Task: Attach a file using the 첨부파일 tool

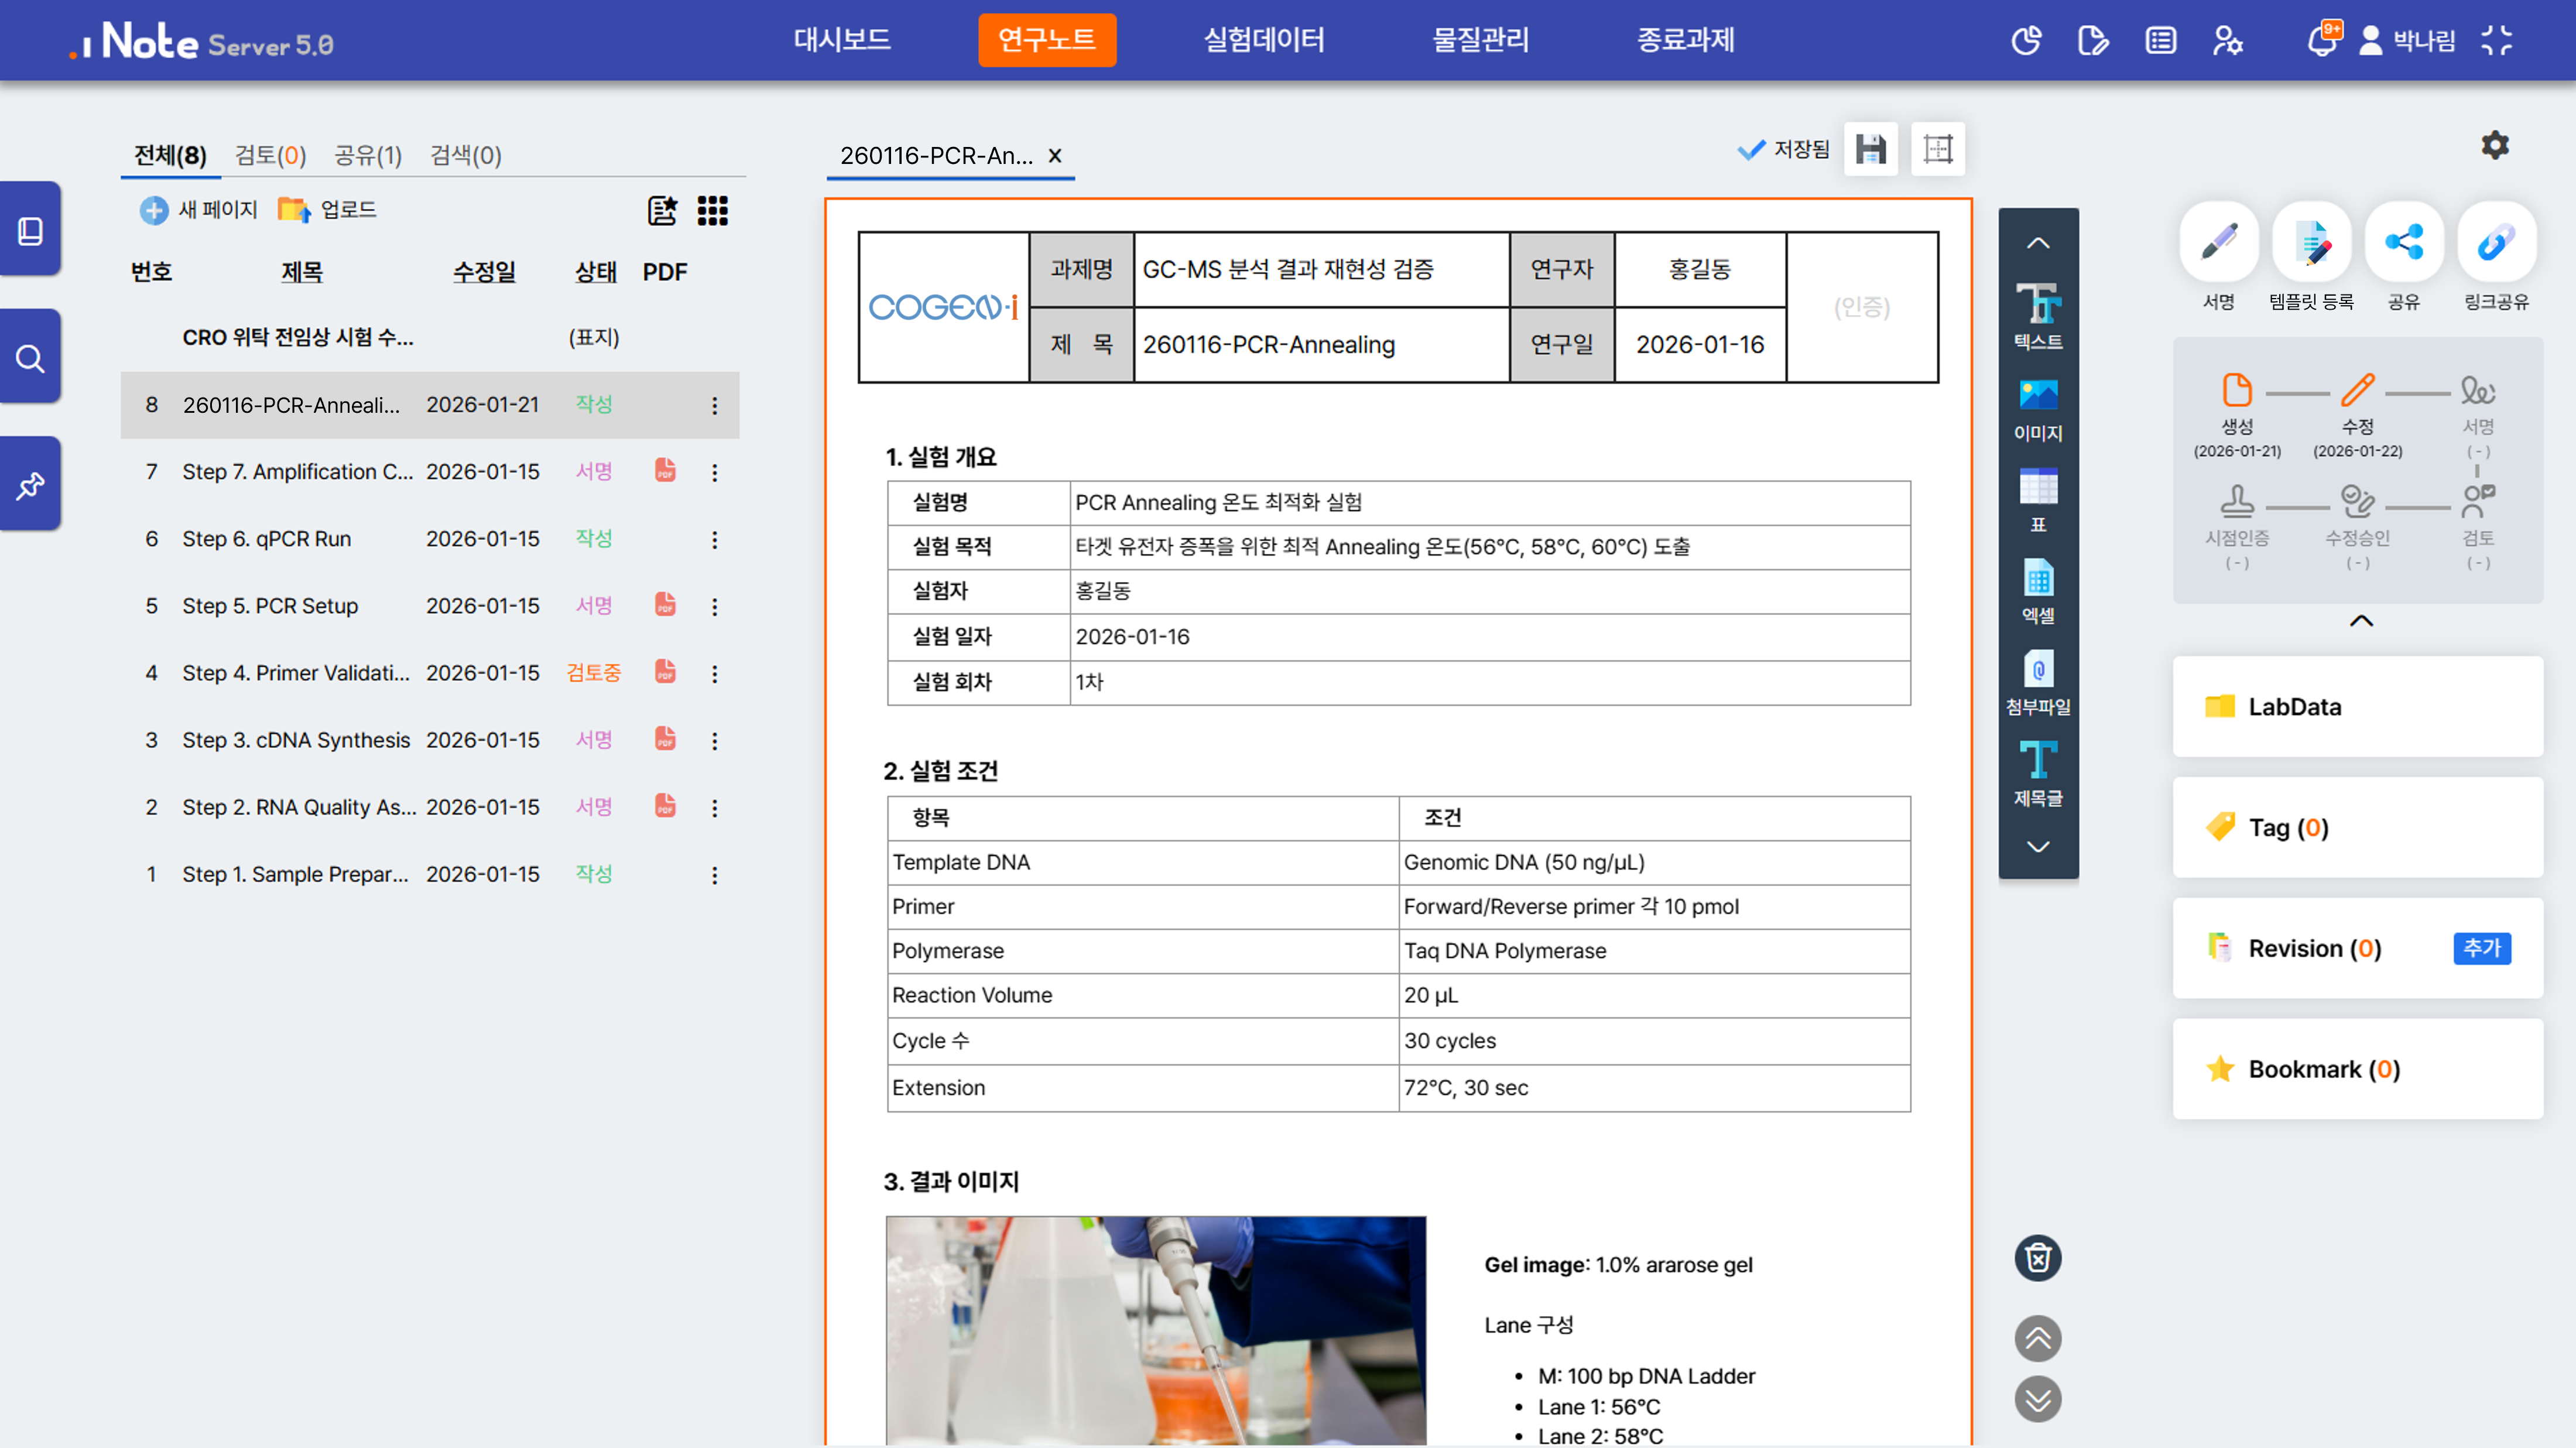Action: pos(2038,683)
